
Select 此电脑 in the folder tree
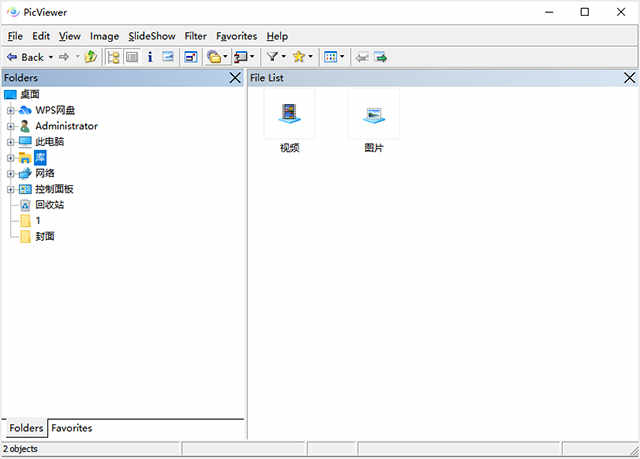coord(50,142)
